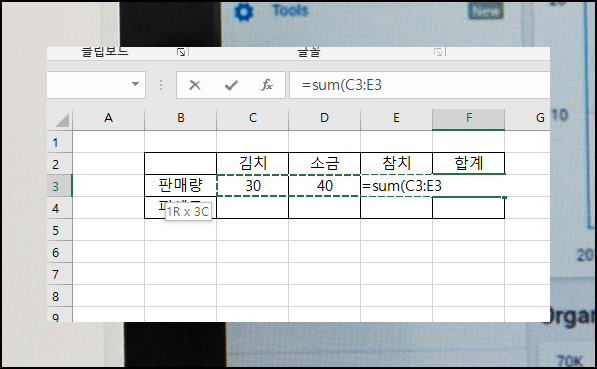
Task: Select column G header
Action: coord(528,119)
